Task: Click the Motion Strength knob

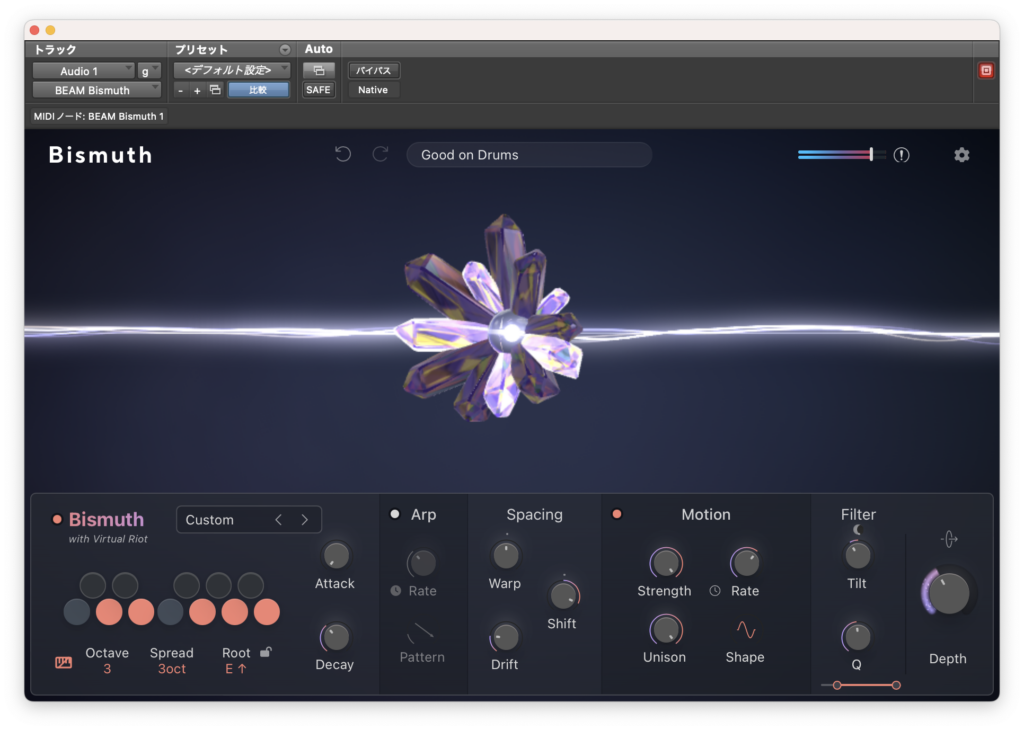Action: [x=665, y=563]
